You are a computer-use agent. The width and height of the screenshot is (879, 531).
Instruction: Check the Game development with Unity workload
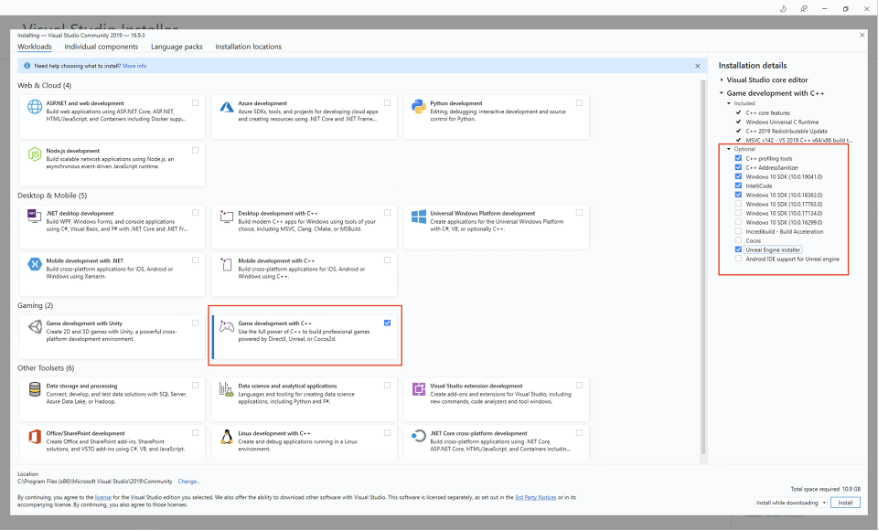click(195, 323)
